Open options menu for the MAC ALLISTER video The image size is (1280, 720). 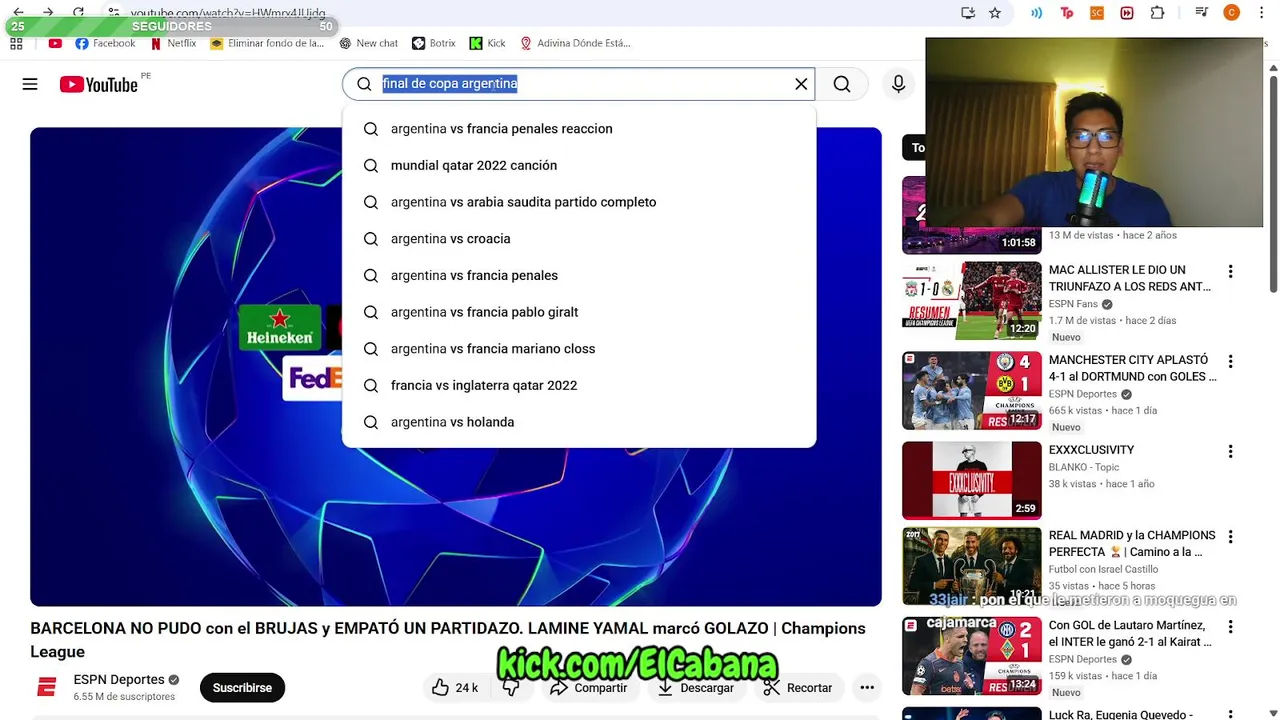1231,272
